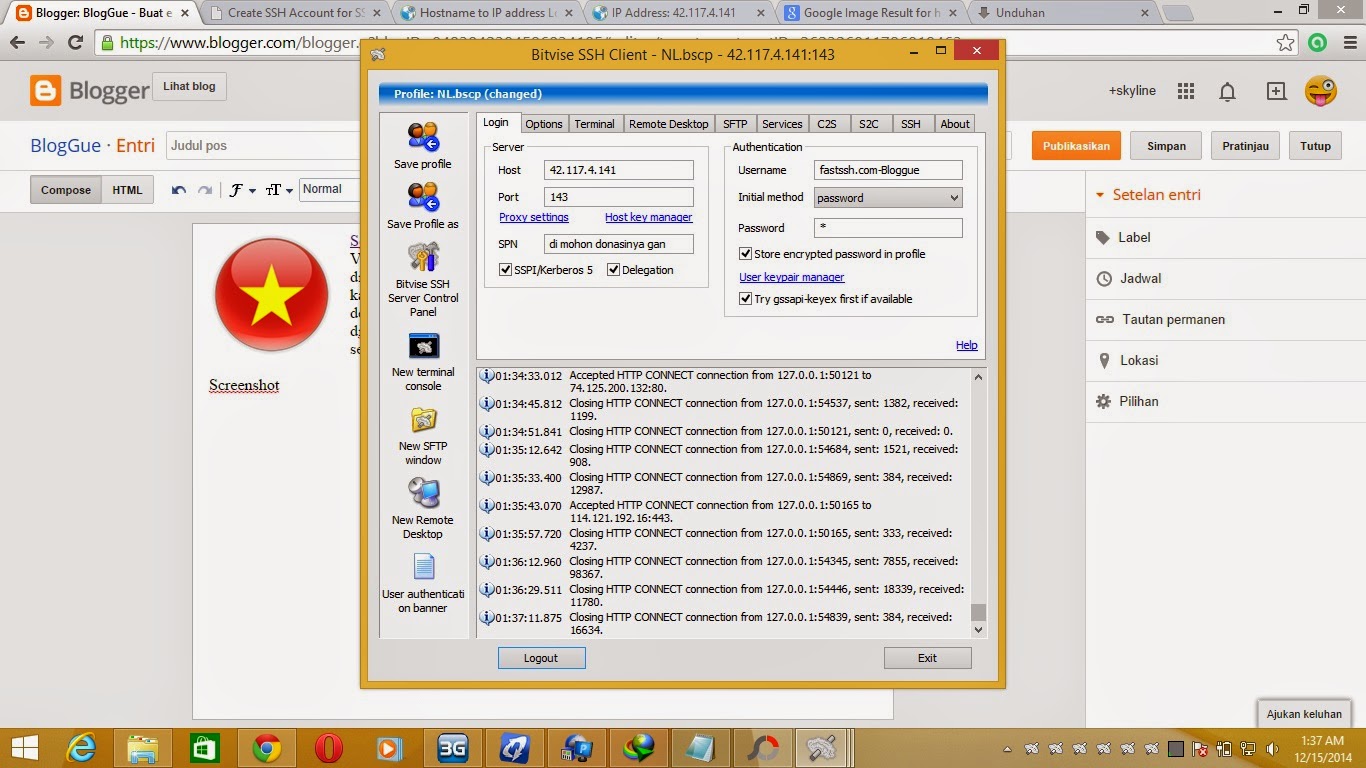
Task: Toggle the Delegation checkbox
Action: (614, 270)
